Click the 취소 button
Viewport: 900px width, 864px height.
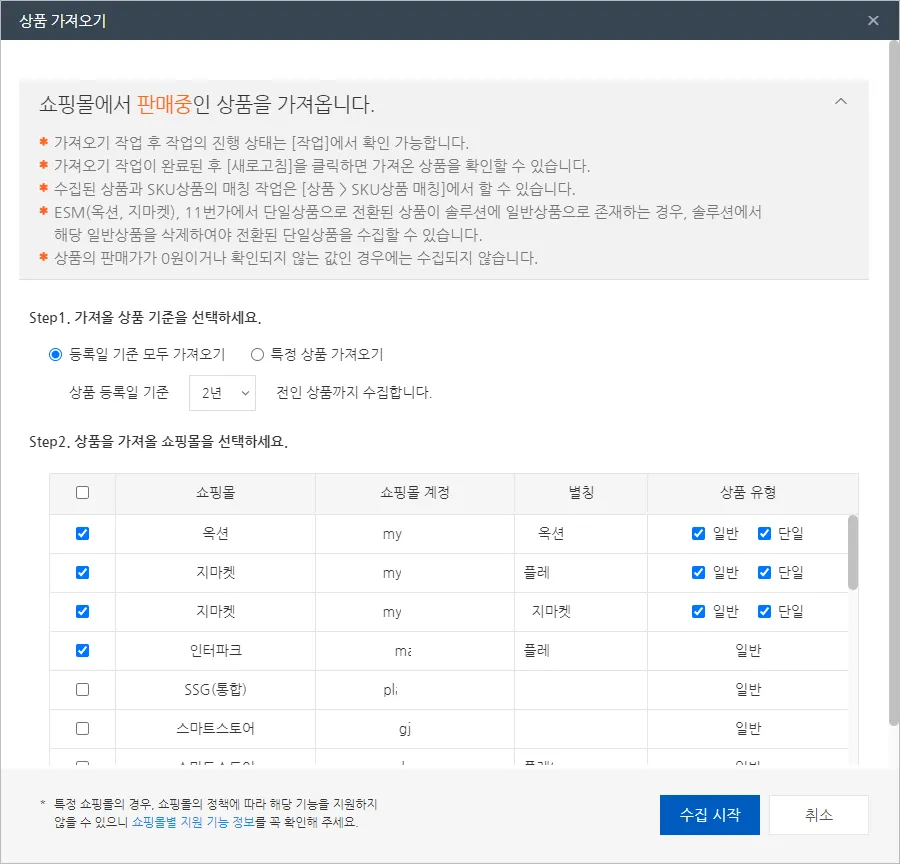[x=818, y=815]
